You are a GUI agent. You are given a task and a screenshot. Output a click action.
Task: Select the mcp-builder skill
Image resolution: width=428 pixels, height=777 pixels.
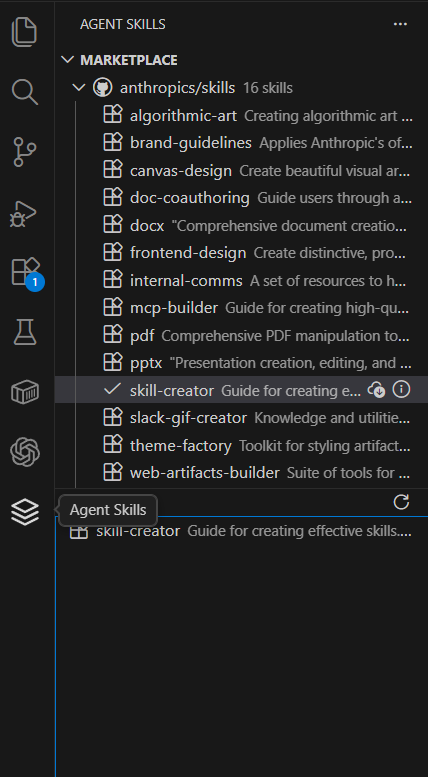pos(241,308)
